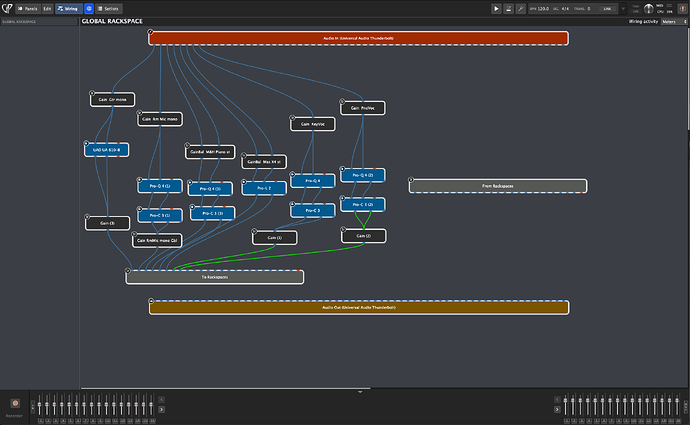Toggle the Ableton Link button
Screen dimensions: 690x425
click(607, 8)
